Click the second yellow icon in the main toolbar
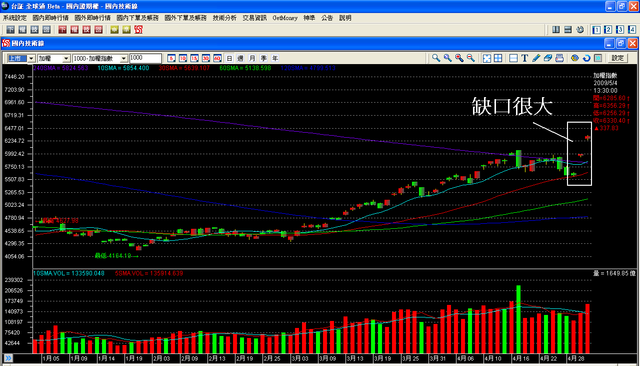Image resolution: width=640 pixels, height=366 pixels. (x=127, y=30)
